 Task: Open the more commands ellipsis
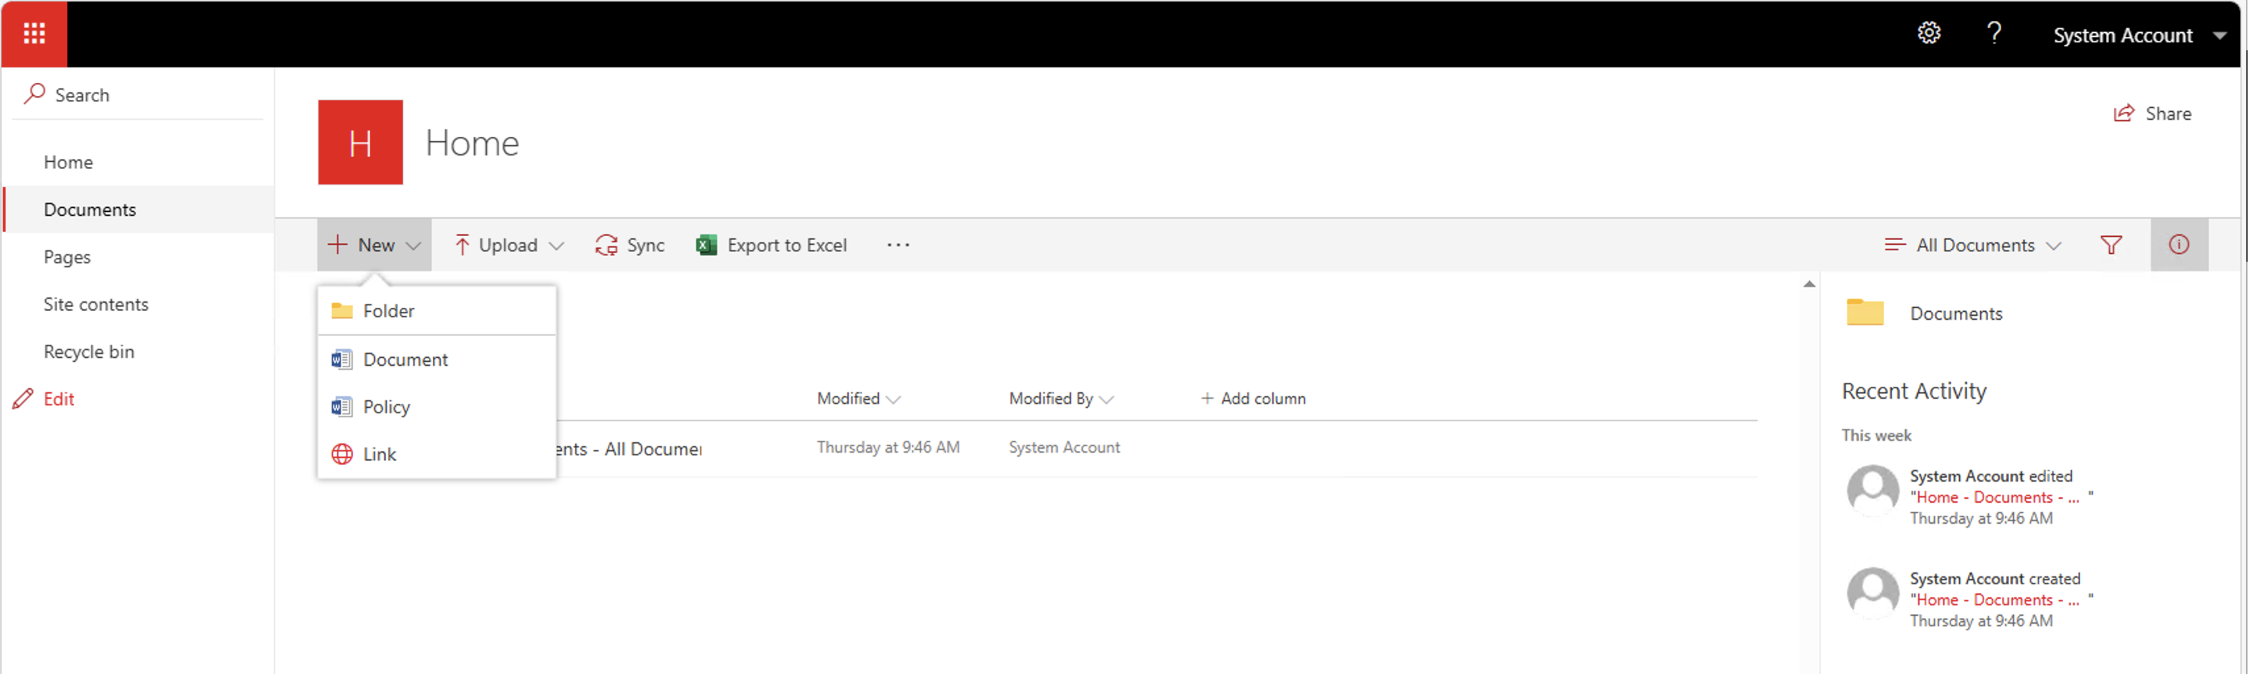click(898, 245)
